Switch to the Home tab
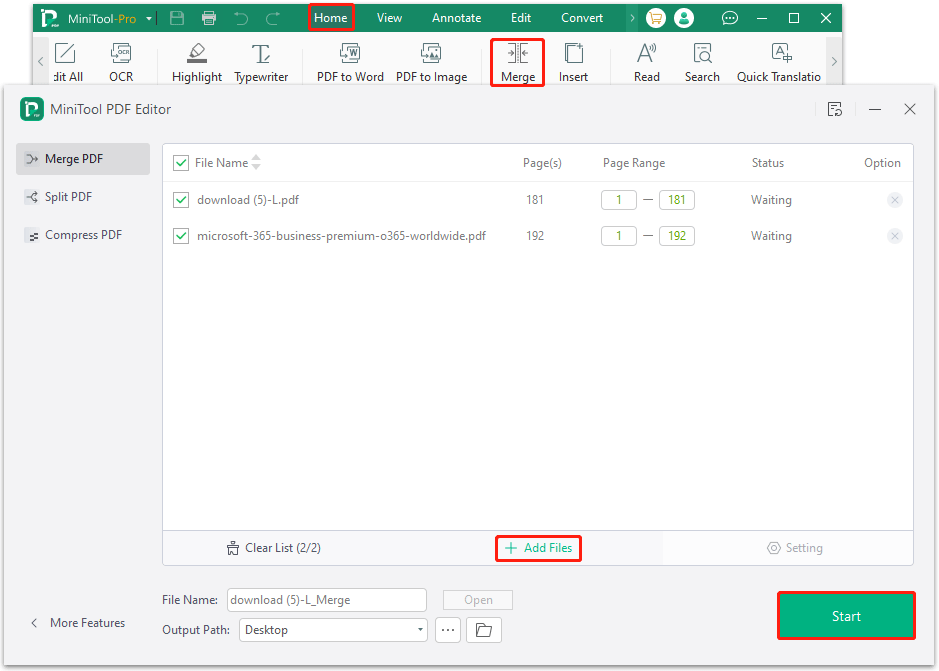This screenshot has height=671, width=939. point(331,18)
